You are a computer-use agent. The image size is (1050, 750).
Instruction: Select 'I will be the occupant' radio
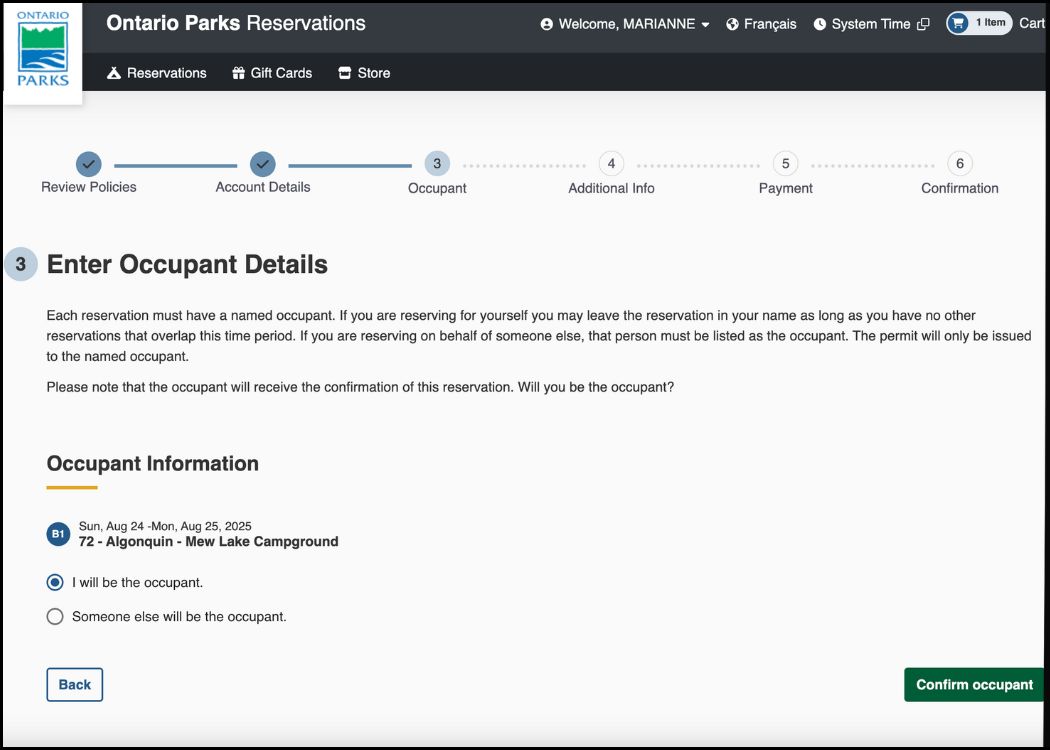55,583
